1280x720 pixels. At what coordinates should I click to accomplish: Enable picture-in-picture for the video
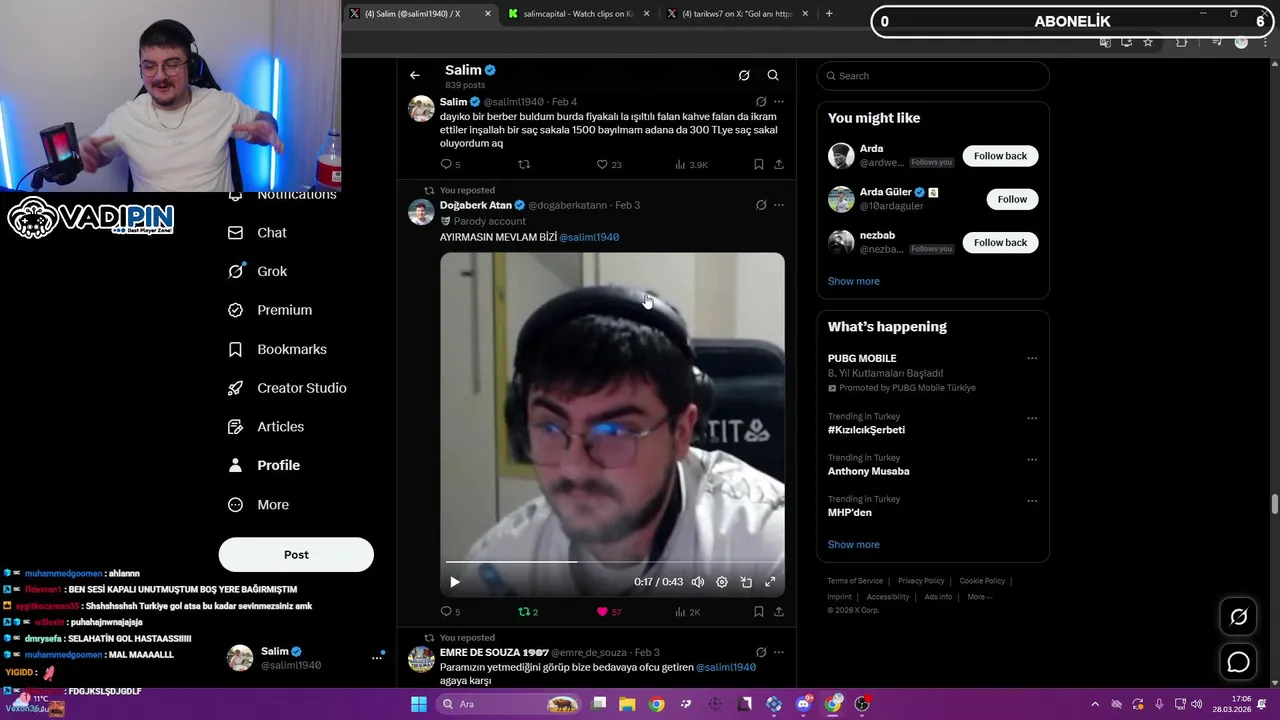tap(746, 582)
